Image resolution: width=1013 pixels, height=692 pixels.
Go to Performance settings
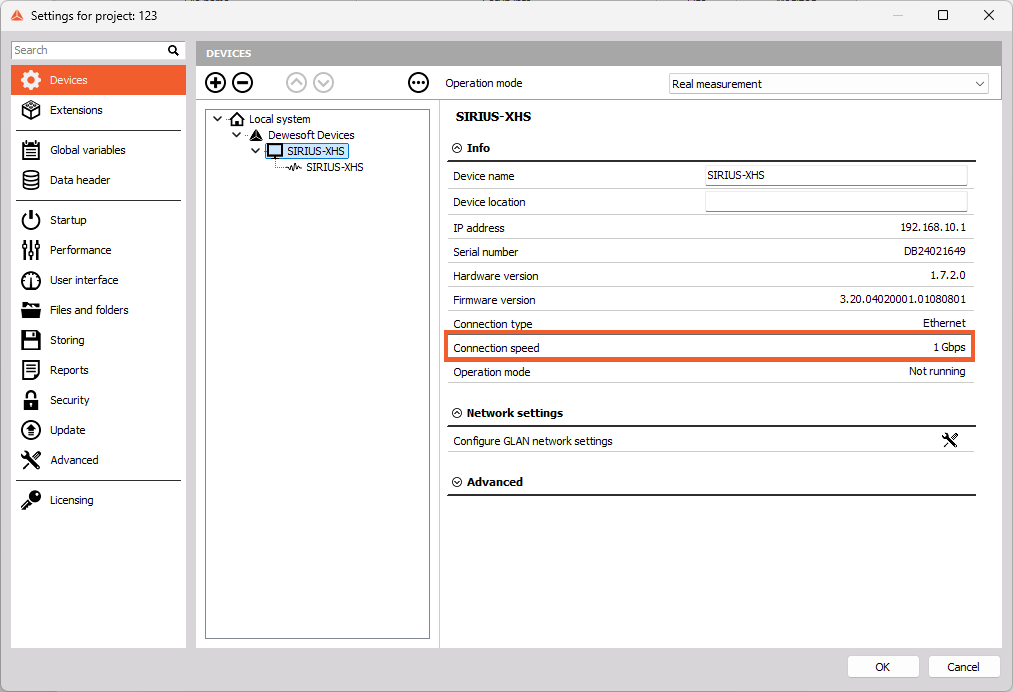(x=98, y=250)
